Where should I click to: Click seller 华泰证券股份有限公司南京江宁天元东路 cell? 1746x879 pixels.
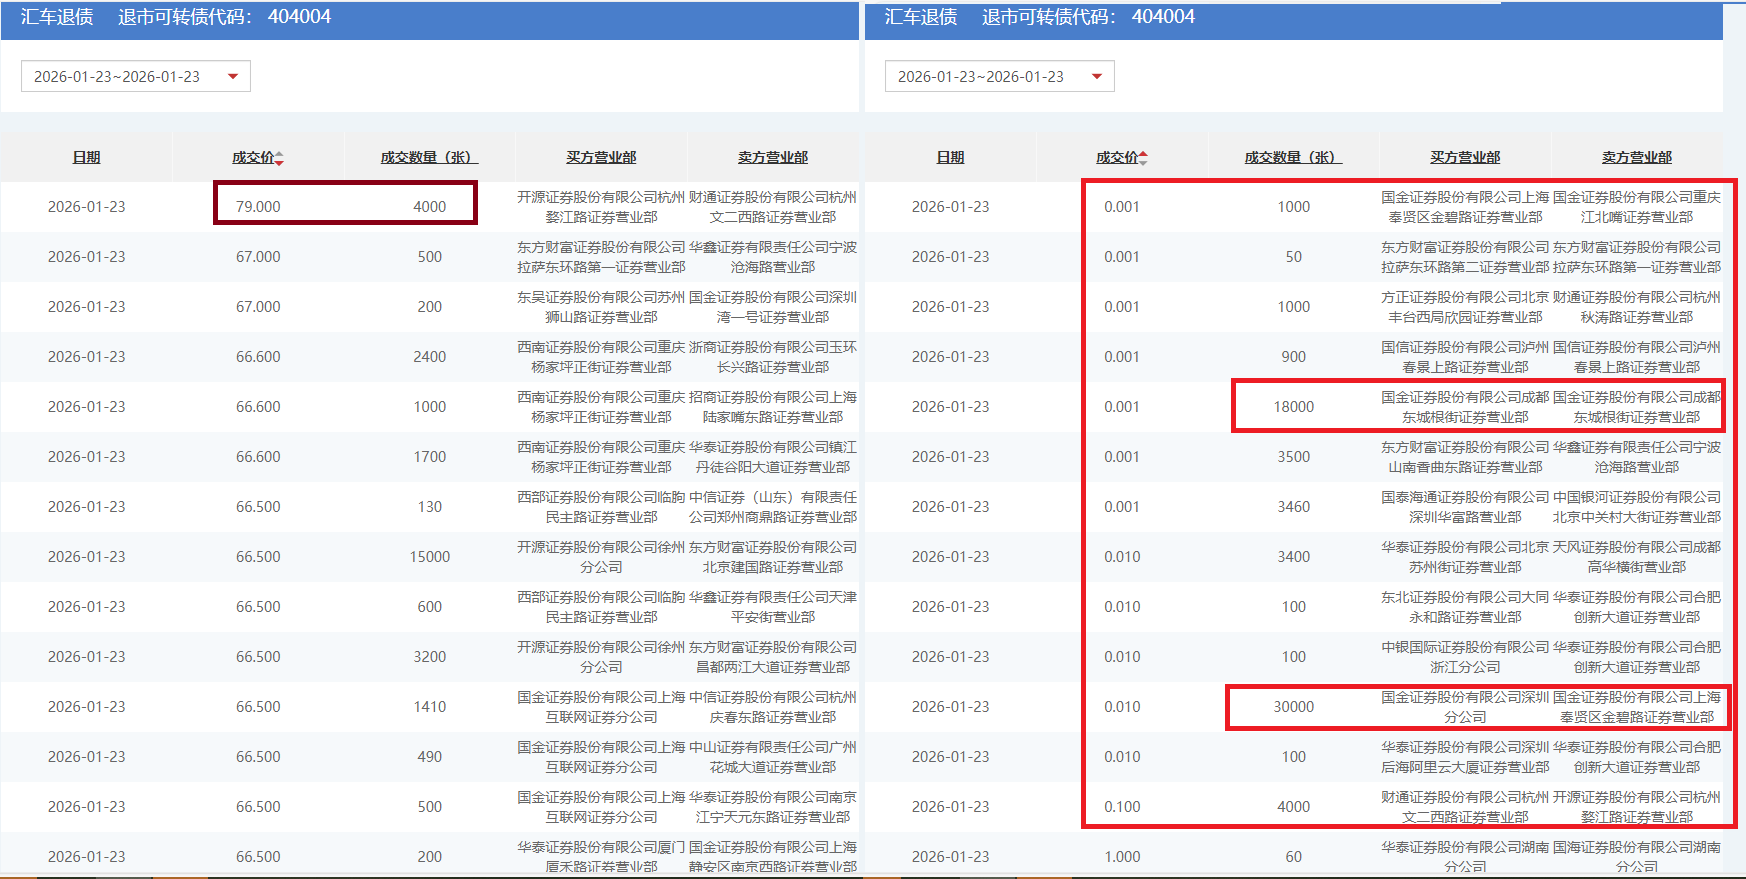pyautogui.click(x=773, y=807)
